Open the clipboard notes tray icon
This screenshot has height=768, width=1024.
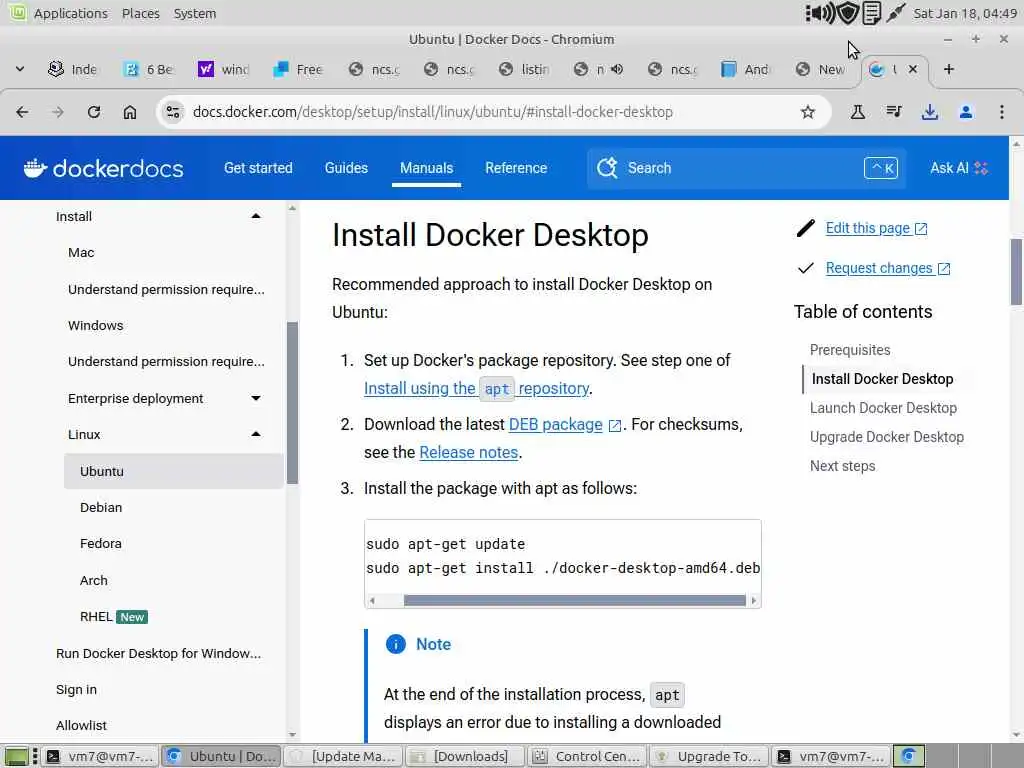pyautogui.click(x=872, y=12)
